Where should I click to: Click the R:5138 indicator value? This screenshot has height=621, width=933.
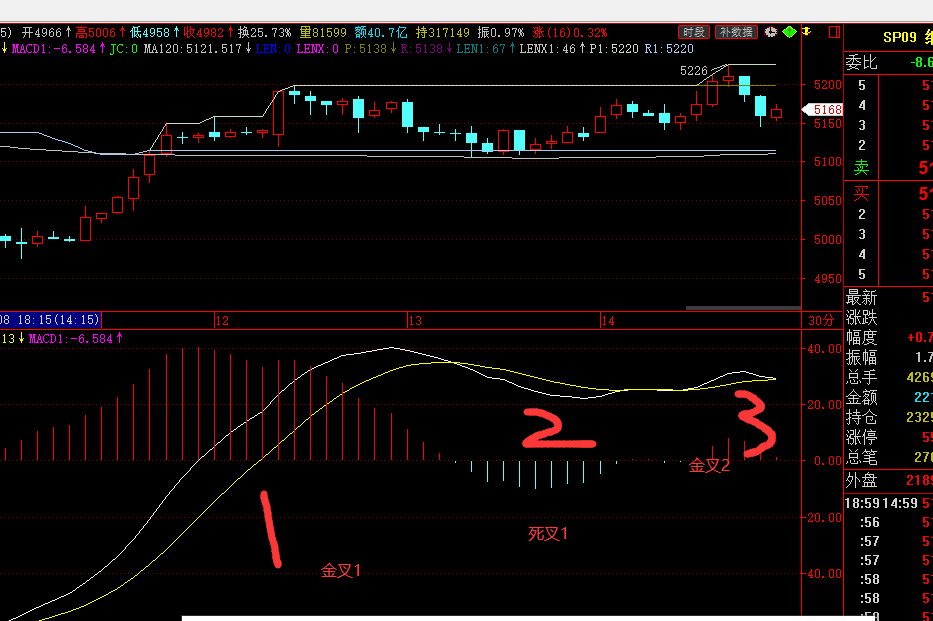pyautogui.click(x=422, y=49)
